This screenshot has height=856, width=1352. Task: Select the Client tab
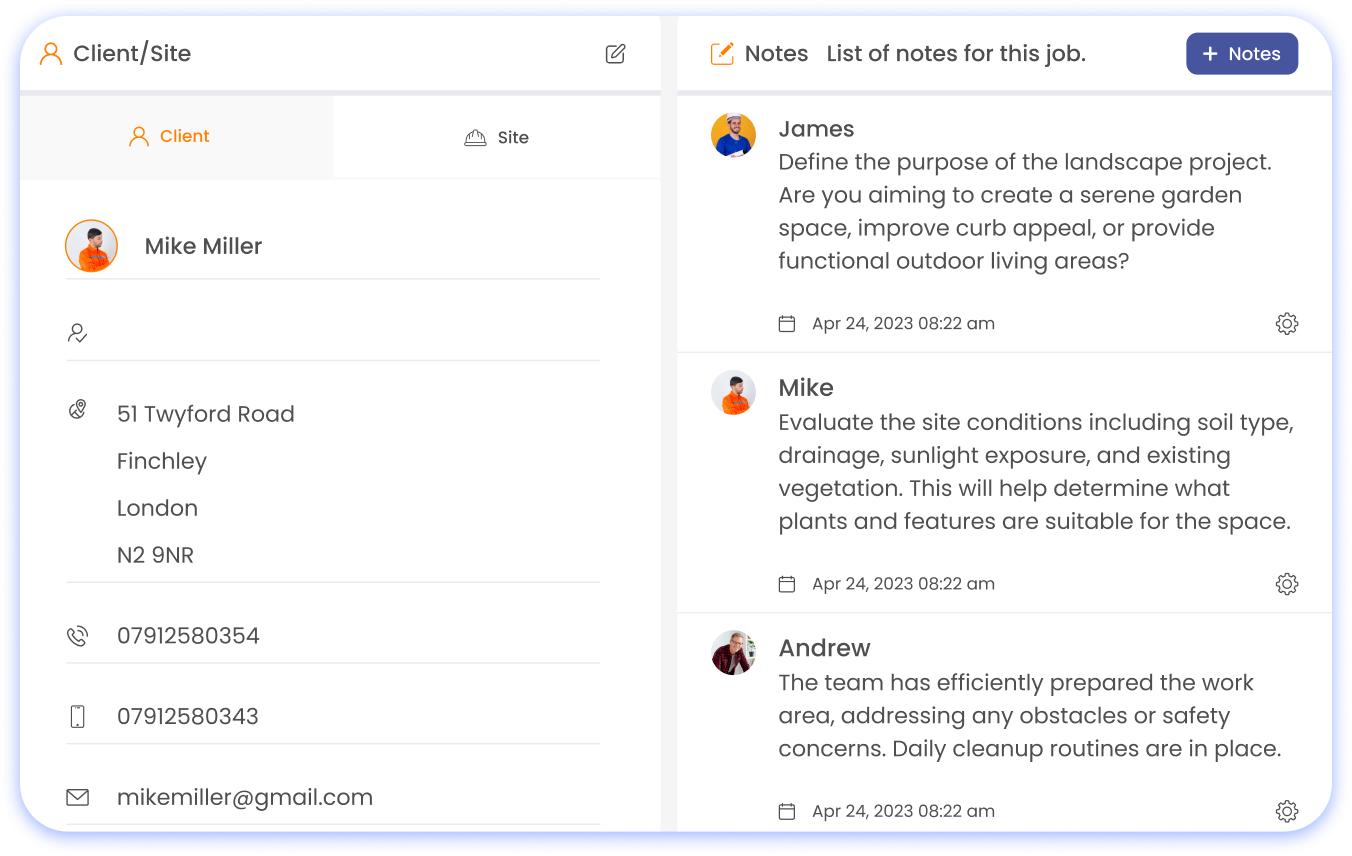pos(170,137)
